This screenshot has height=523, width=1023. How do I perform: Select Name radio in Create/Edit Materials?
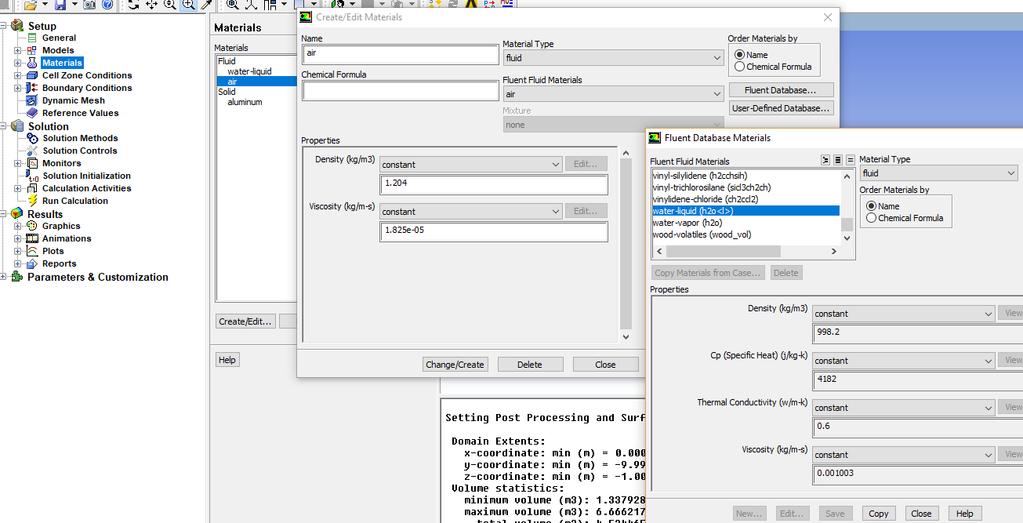739,55
